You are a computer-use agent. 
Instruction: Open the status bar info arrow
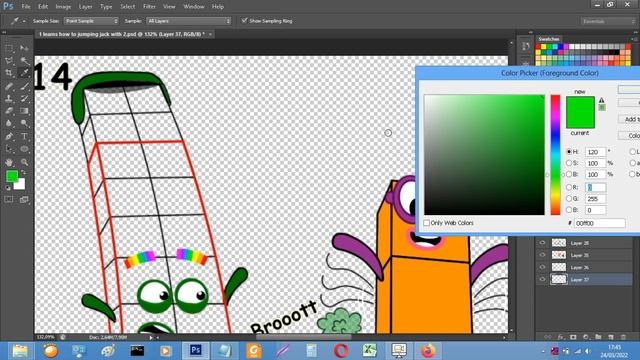151,338
